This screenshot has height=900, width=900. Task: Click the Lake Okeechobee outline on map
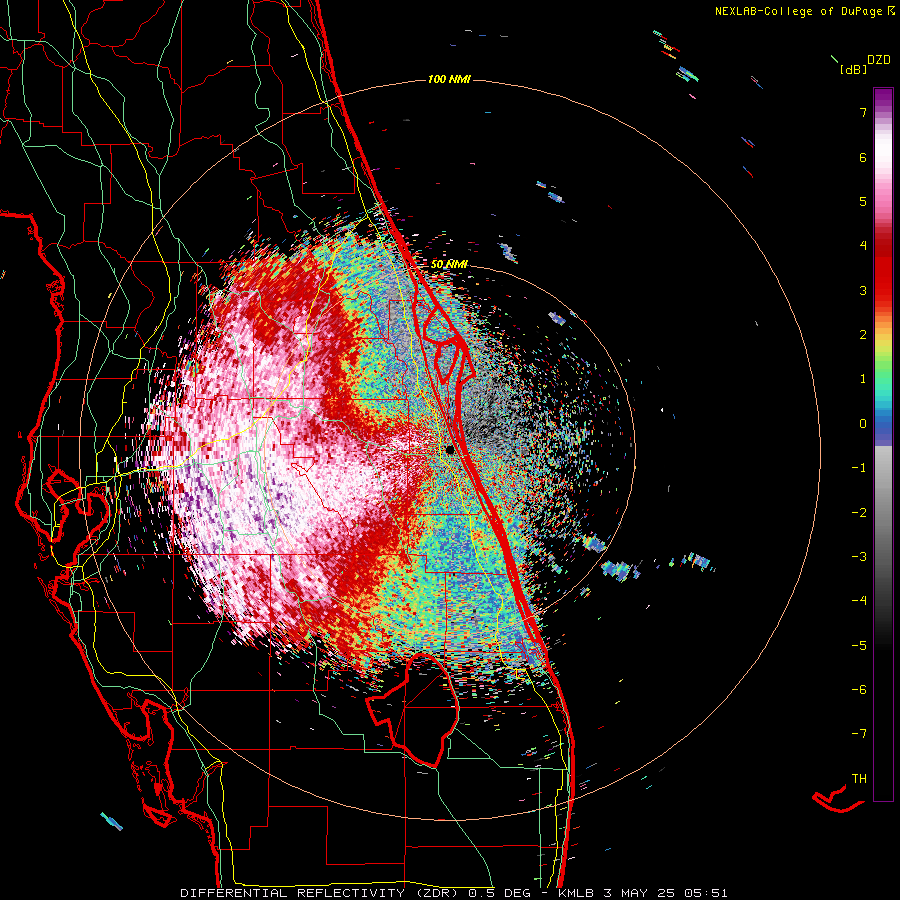(x=412, y=709)
